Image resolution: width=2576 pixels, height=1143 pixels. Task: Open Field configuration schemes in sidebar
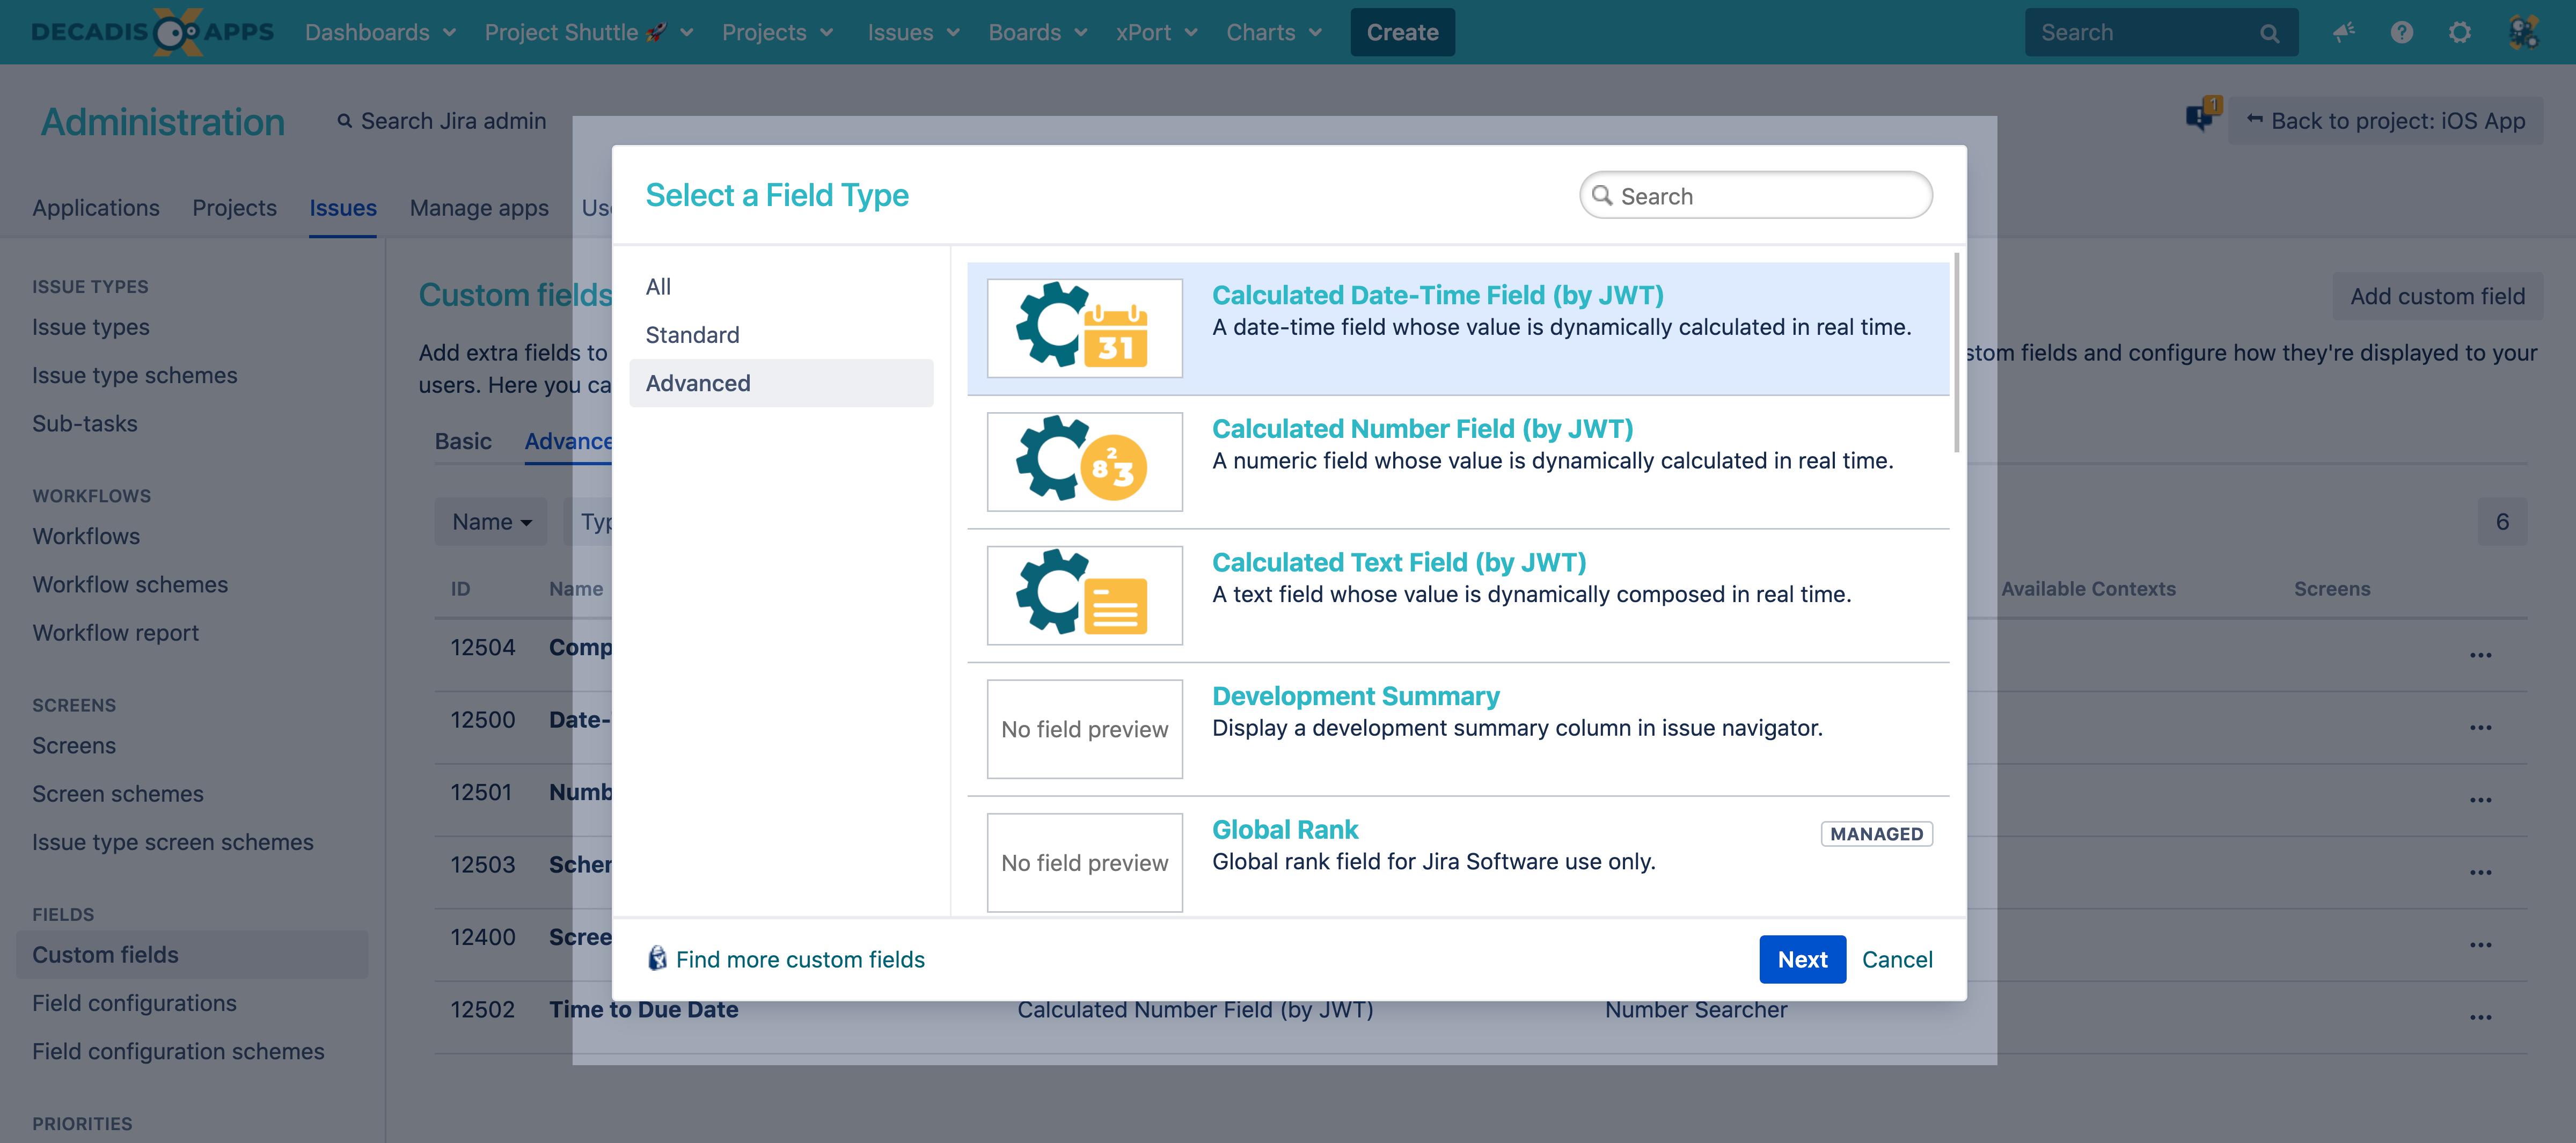[178, 1051]
